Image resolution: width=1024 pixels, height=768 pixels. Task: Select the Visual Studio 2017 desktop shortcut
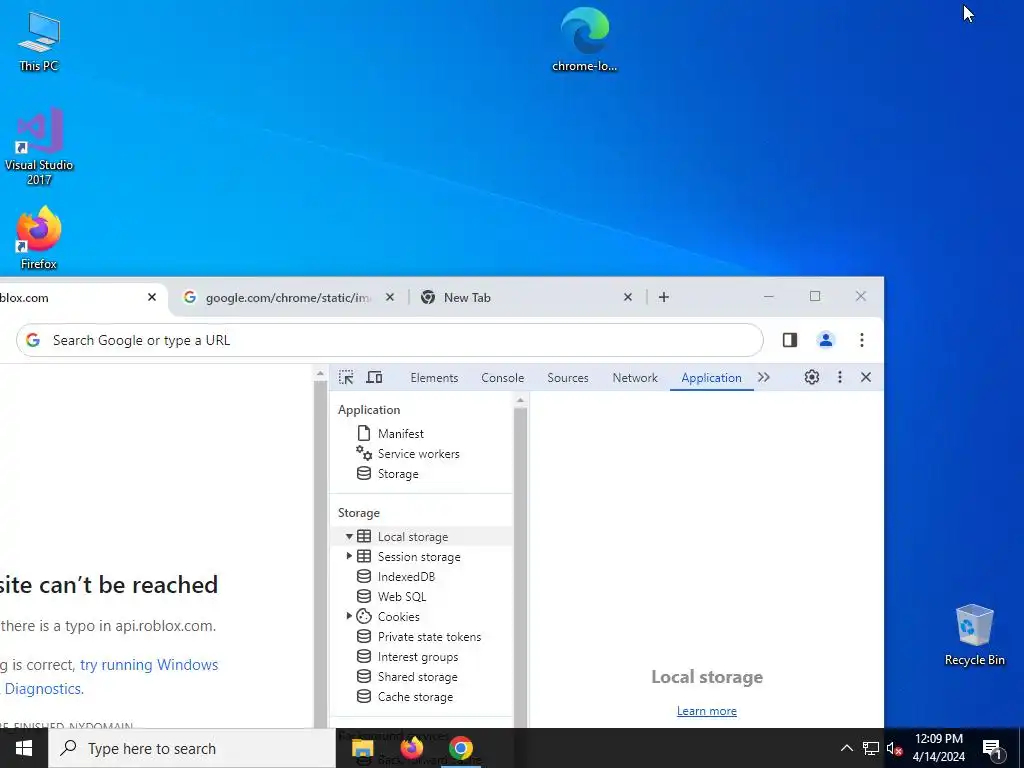tap(39, 146)
